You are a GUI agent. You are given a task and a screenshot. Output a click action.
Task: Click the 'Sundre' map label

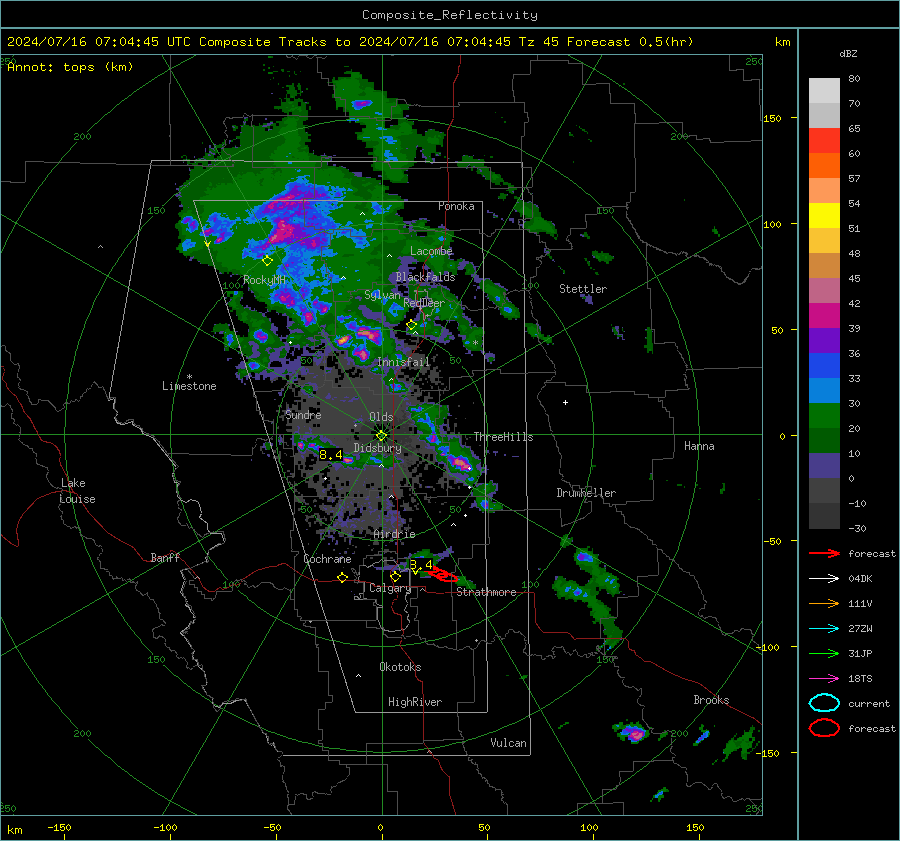click(303, 415)
